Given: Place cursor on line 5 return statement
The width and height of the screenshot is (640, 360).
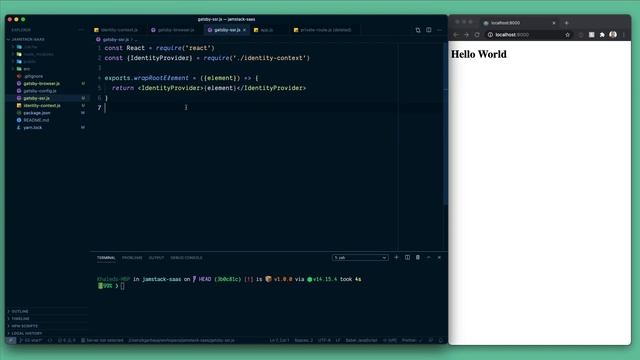Looking at the screenshot, I should coord(208,88).
